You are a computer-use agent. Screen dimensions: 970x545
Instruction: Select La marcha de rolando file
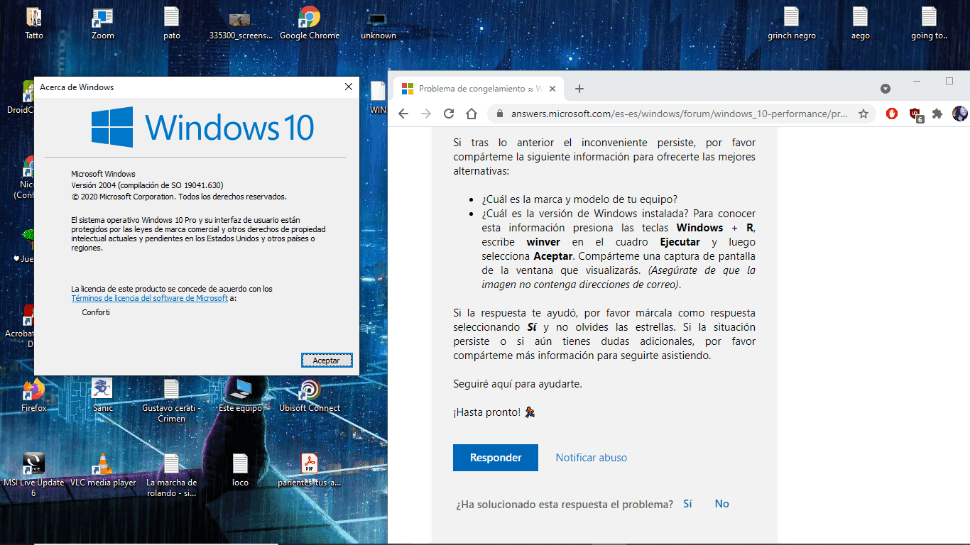click(x=171, y=475)
